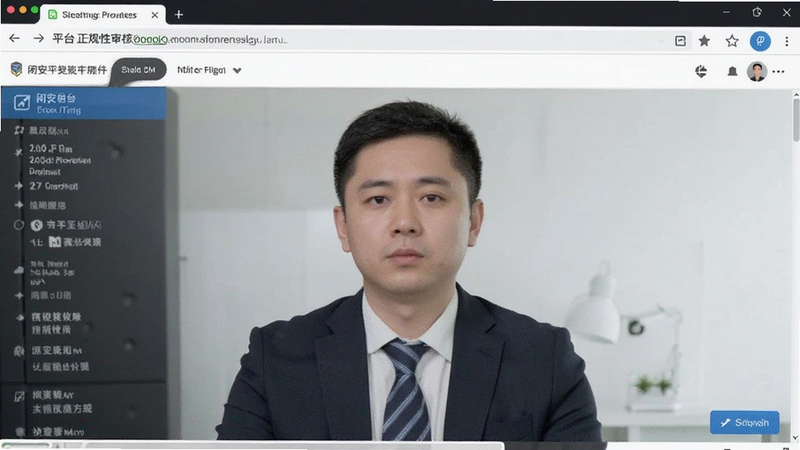
Task: Click the pencil-square icon near sidebar bottom
Action: pyautogui.click(x=19, y=396)
